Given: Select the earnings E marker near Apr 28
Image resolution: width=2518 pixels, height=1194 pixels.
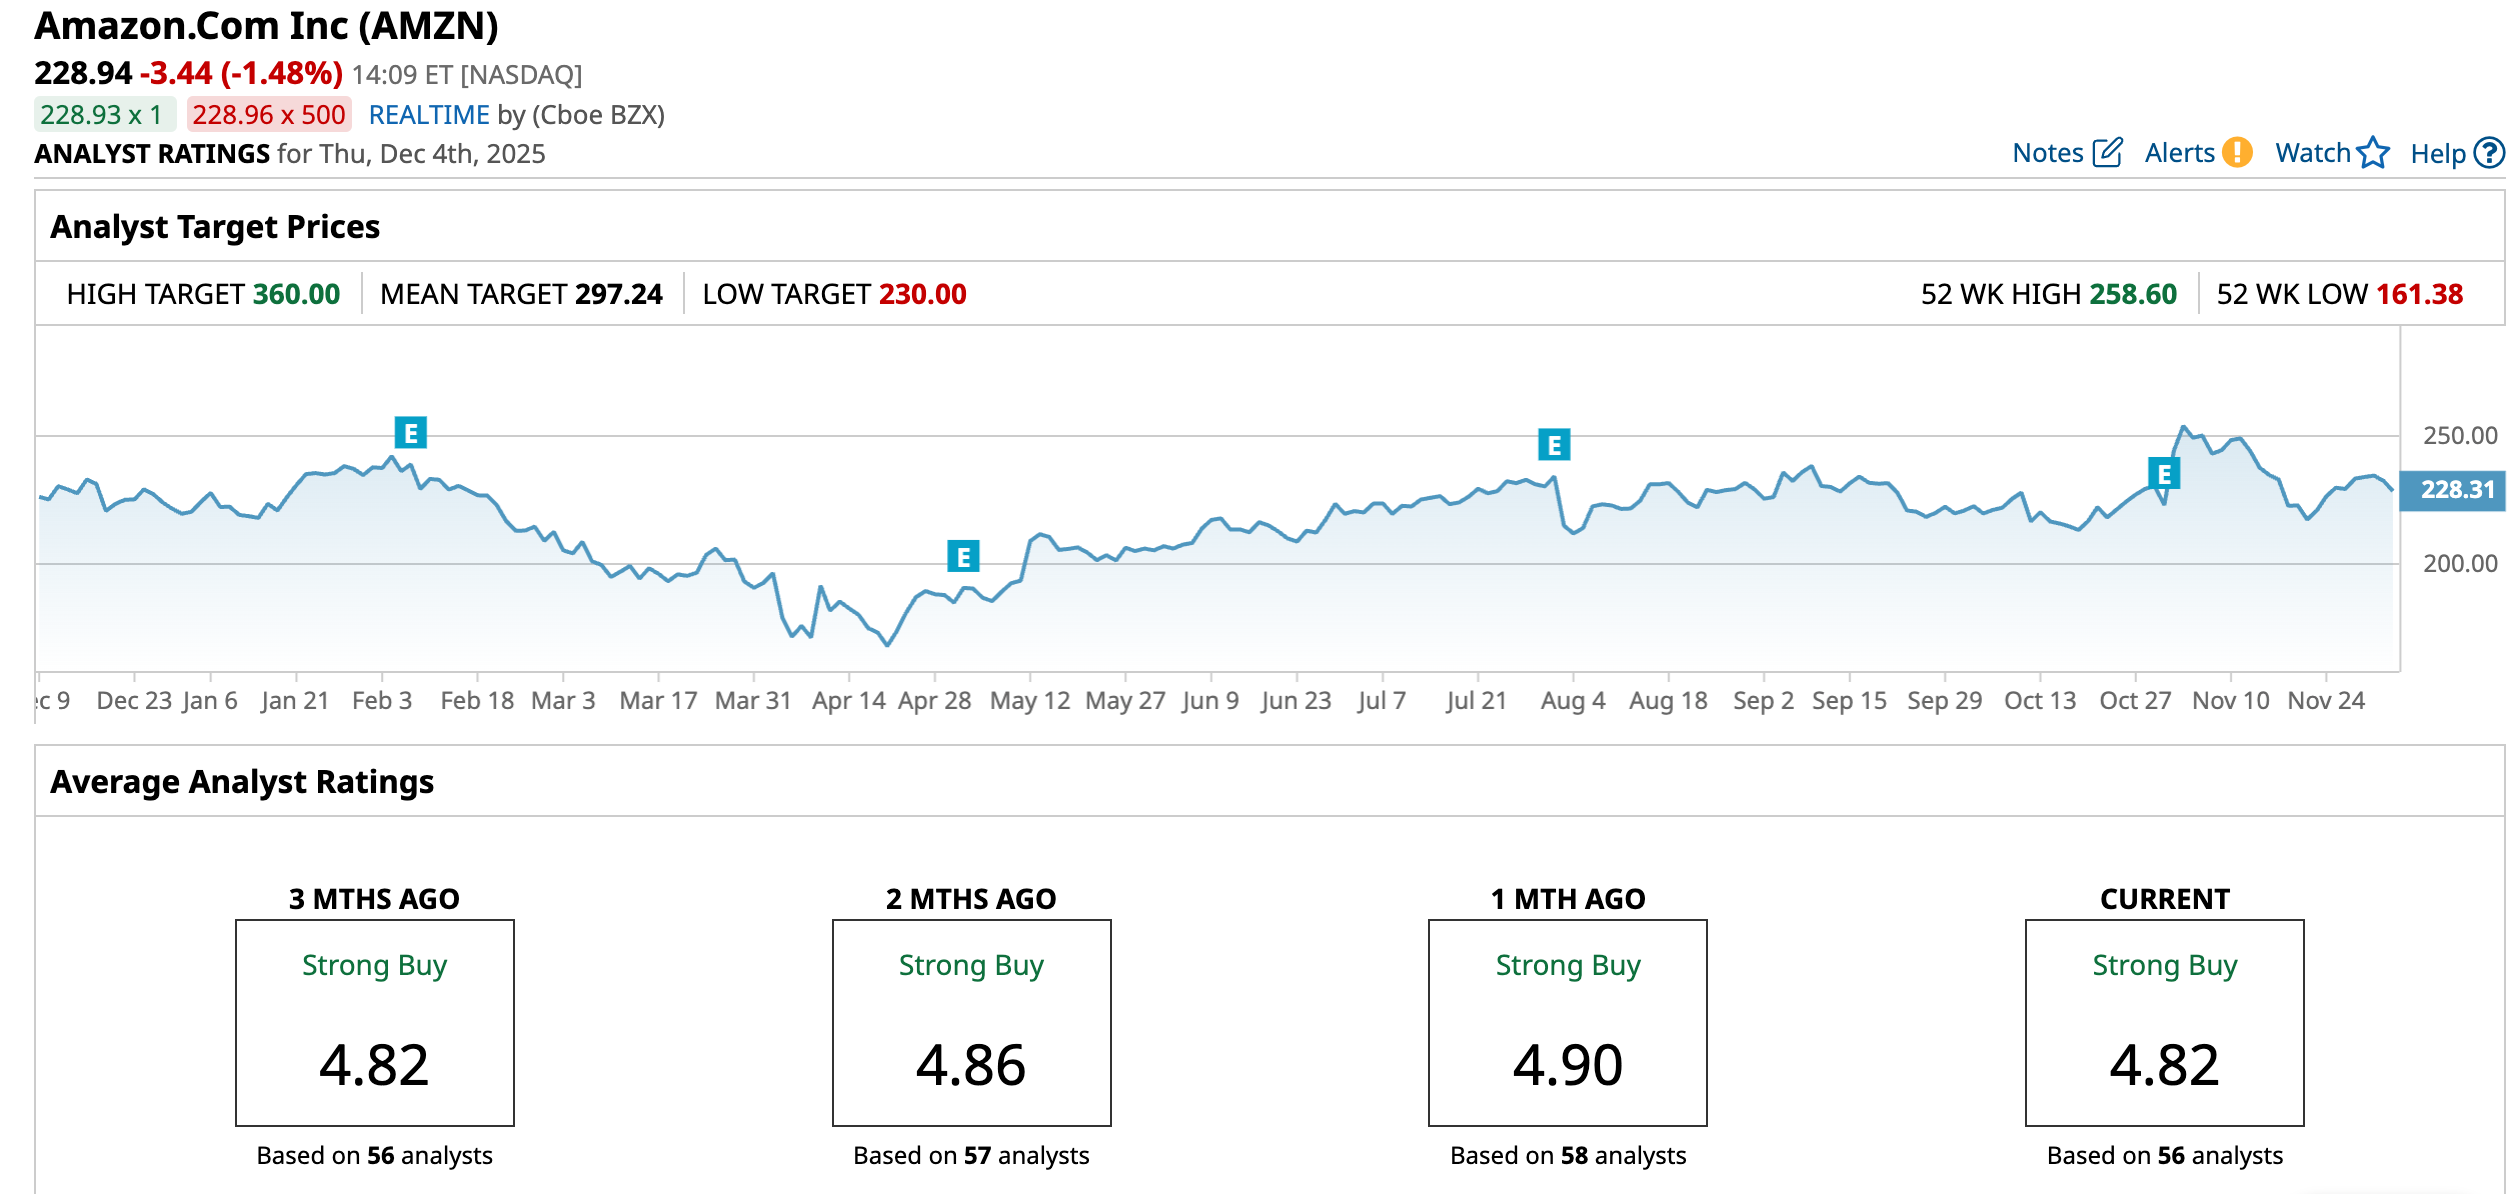Looking at the screenshot, I should [x=963, y=556].
